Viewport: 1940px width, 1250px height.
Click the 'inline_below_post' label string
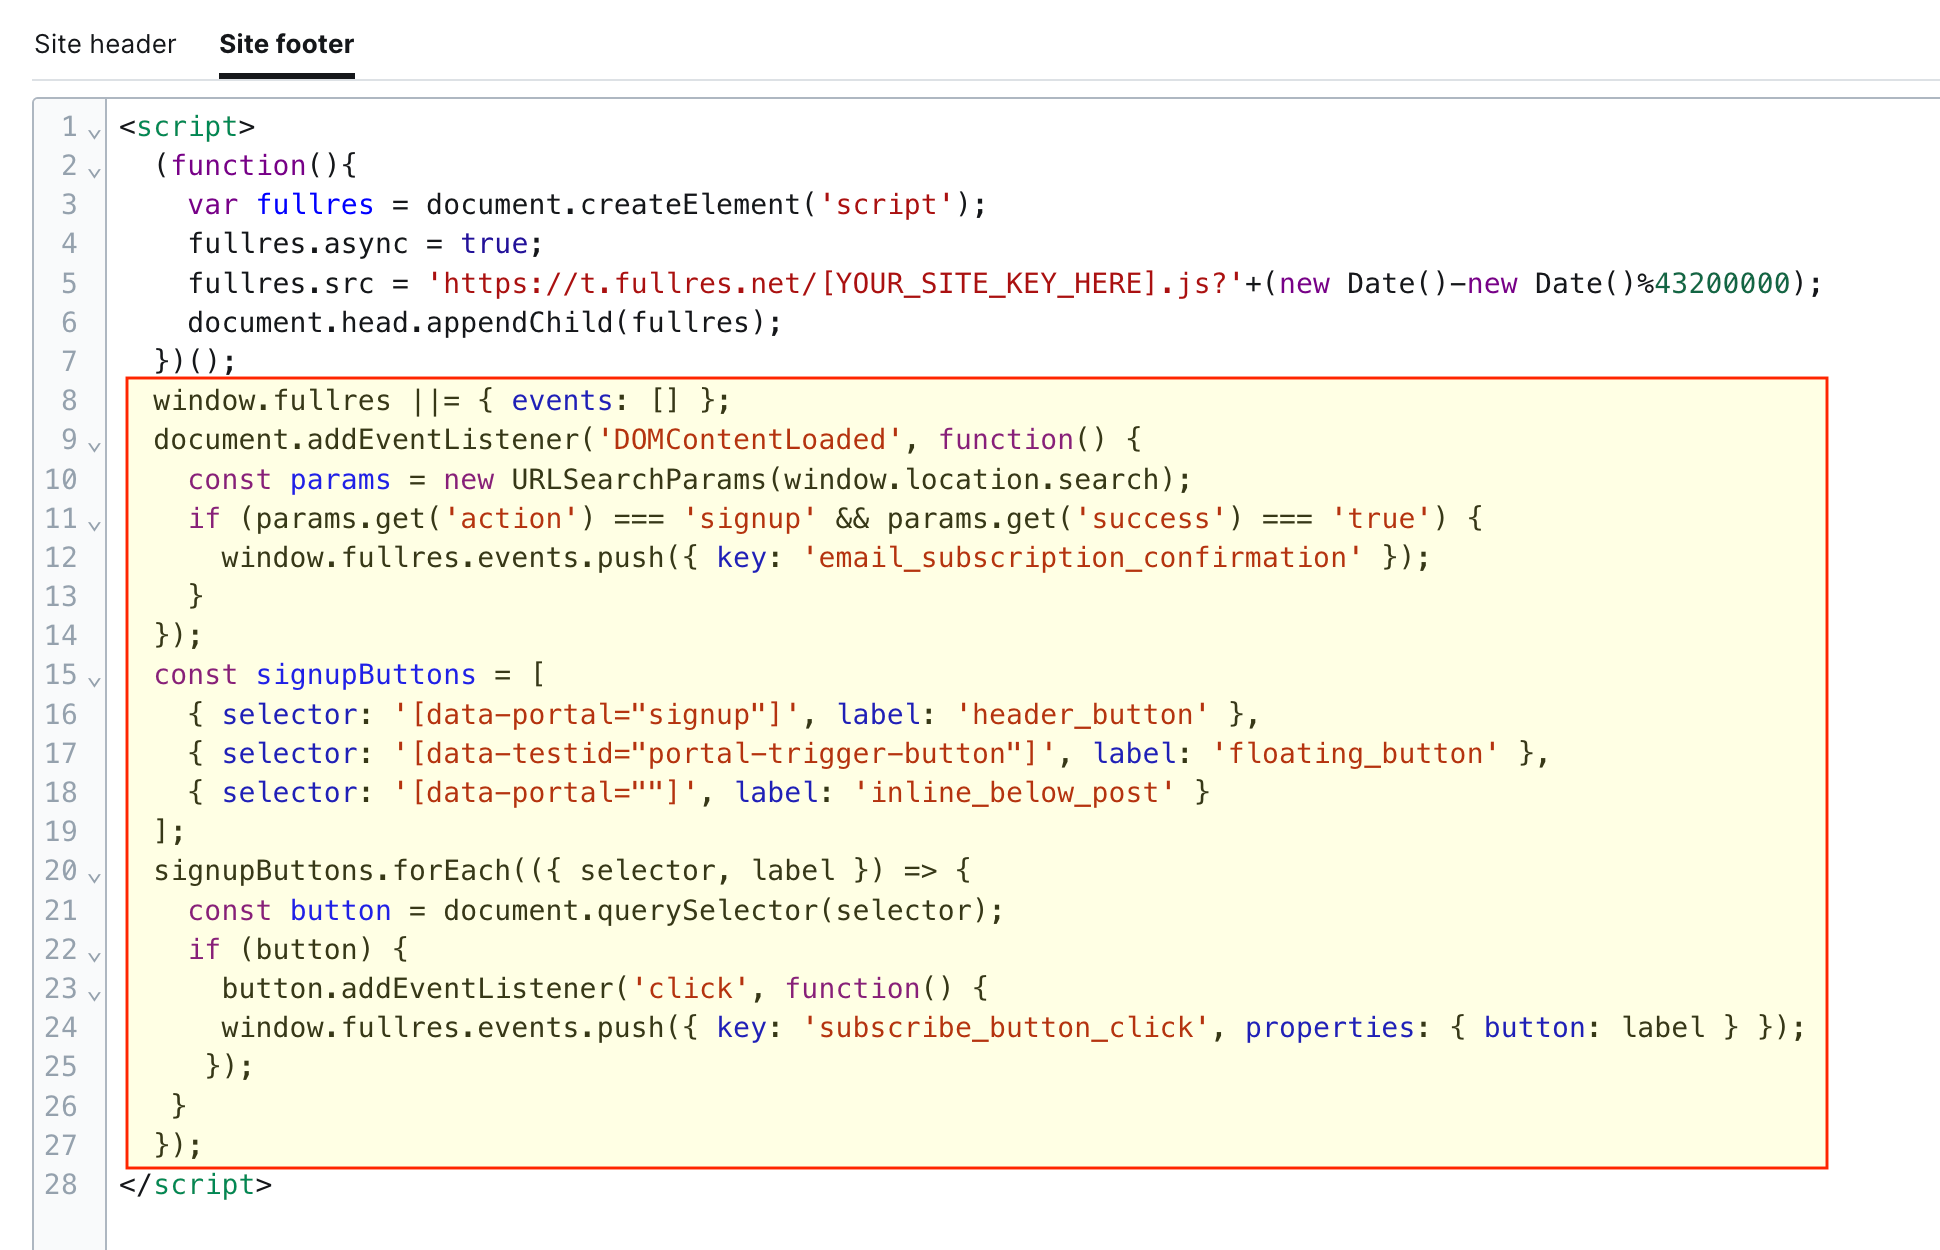(x=1014, y=793)
